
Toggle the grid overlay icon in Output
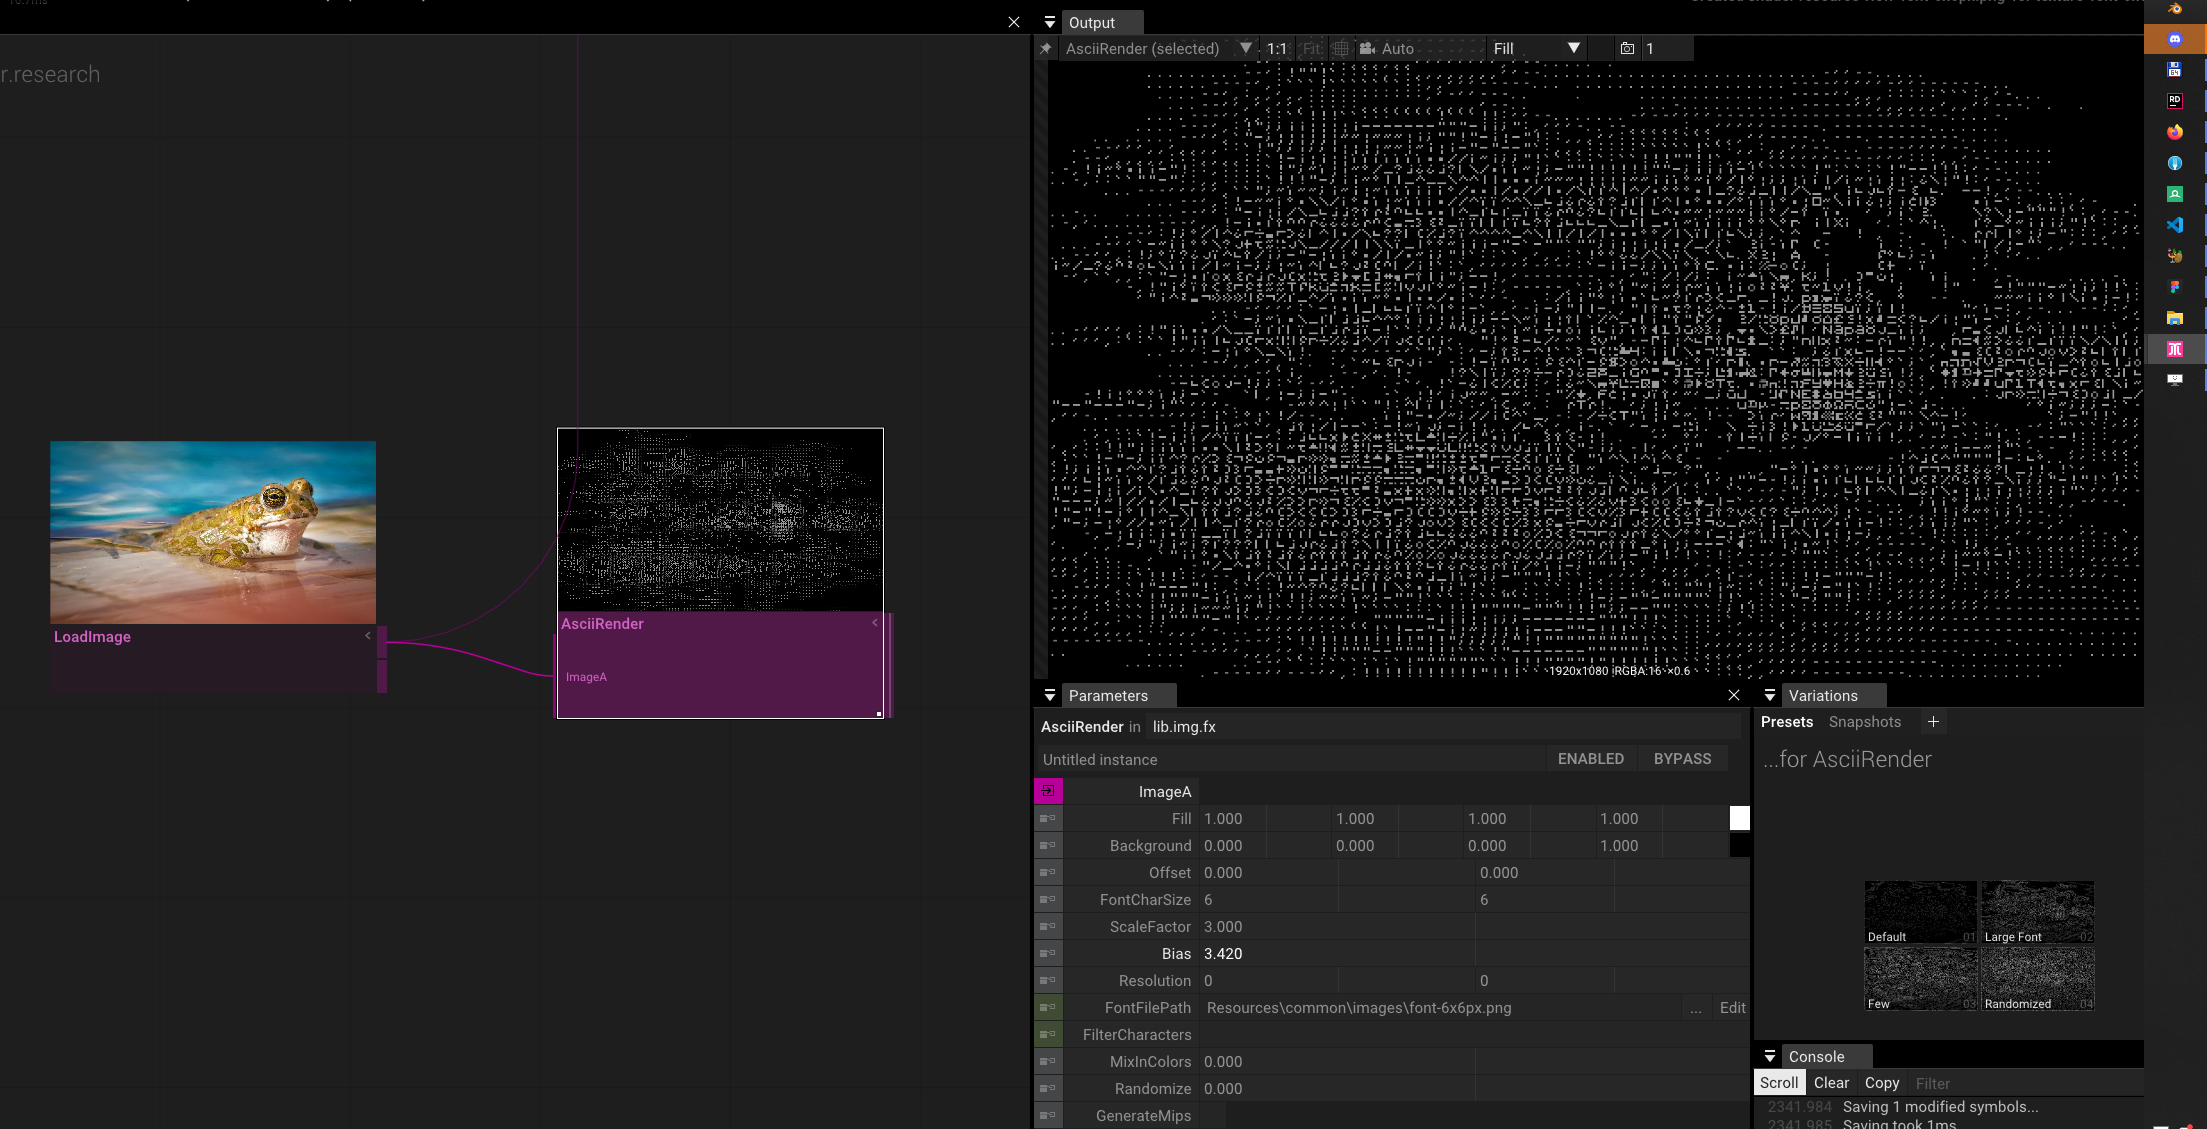coord(1340,48)
